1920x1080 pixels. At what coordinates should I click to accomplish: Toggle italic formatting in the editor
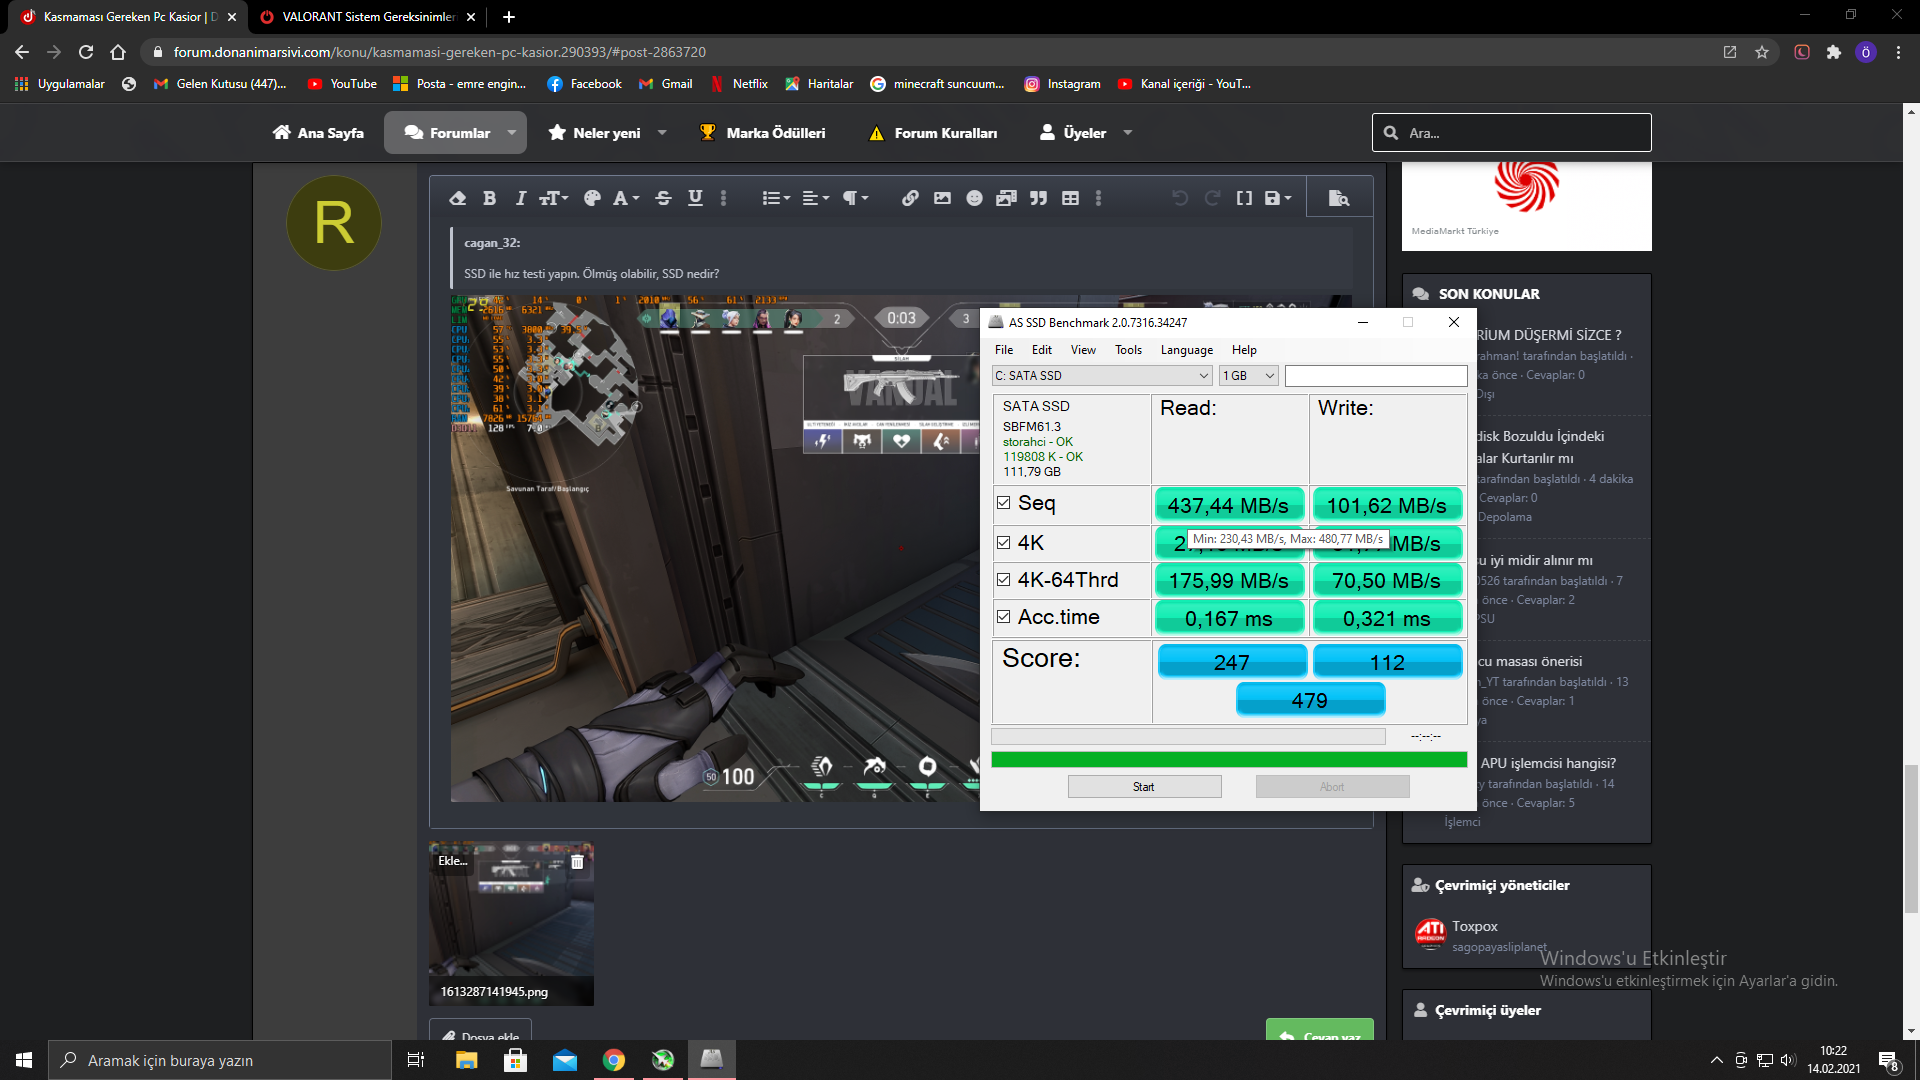click(x=520, y=198)
